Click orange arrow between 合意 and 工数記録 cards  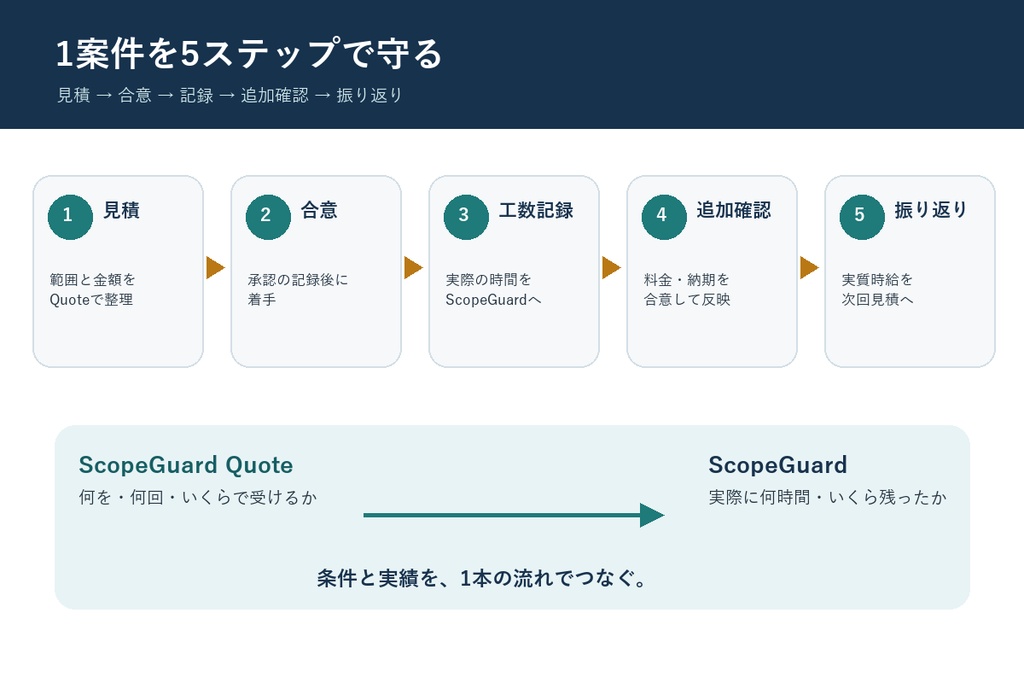[414, 268]
